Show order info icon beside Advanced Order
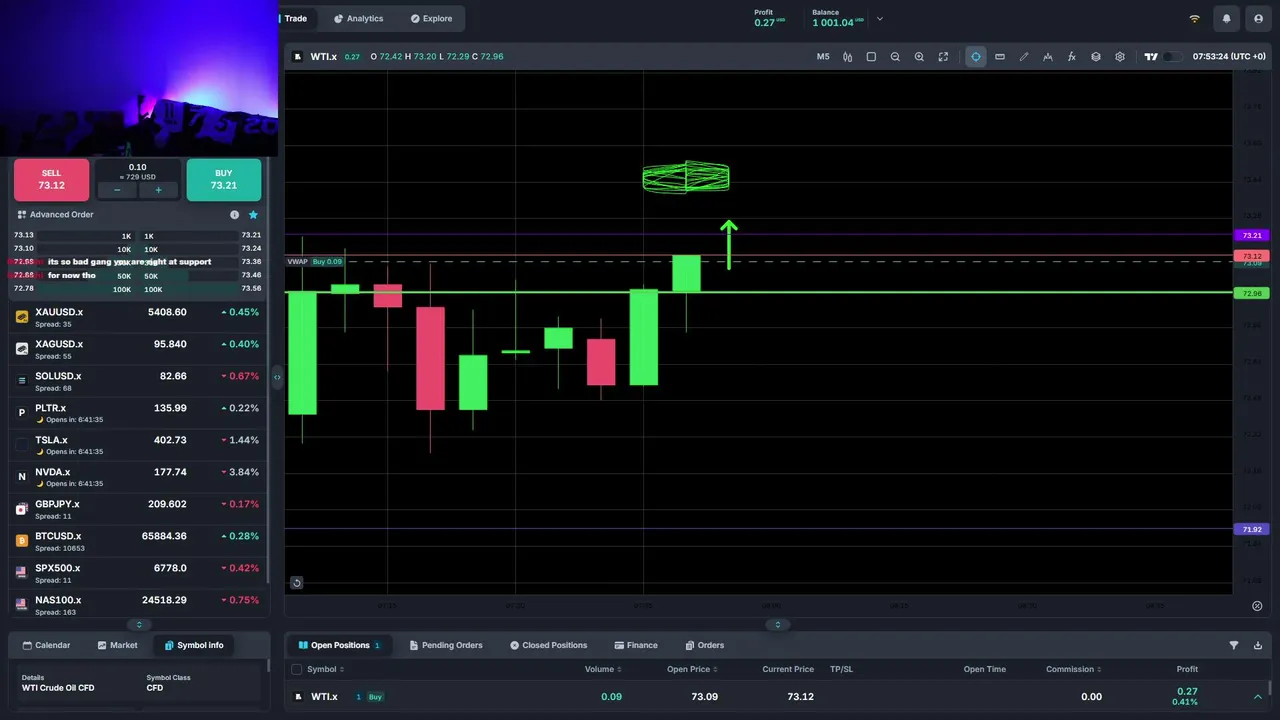Screen dimensions: 1280x720 (234, 215)
